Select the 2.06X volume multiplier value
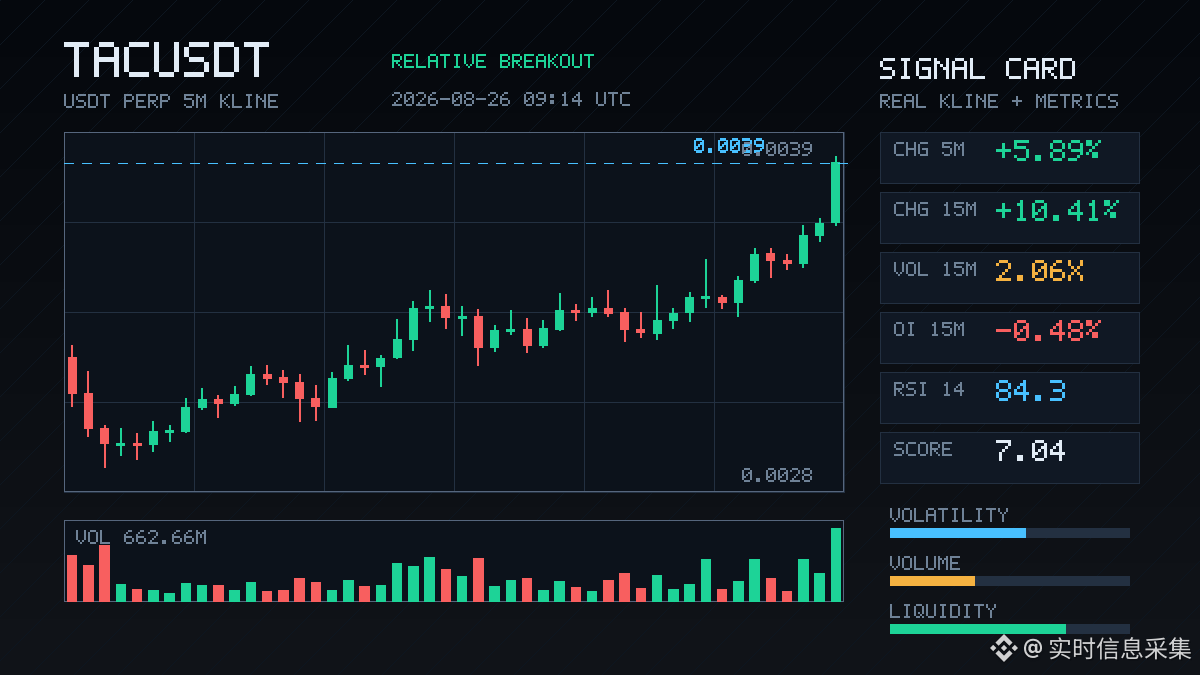 click(x=1039, y=270)
